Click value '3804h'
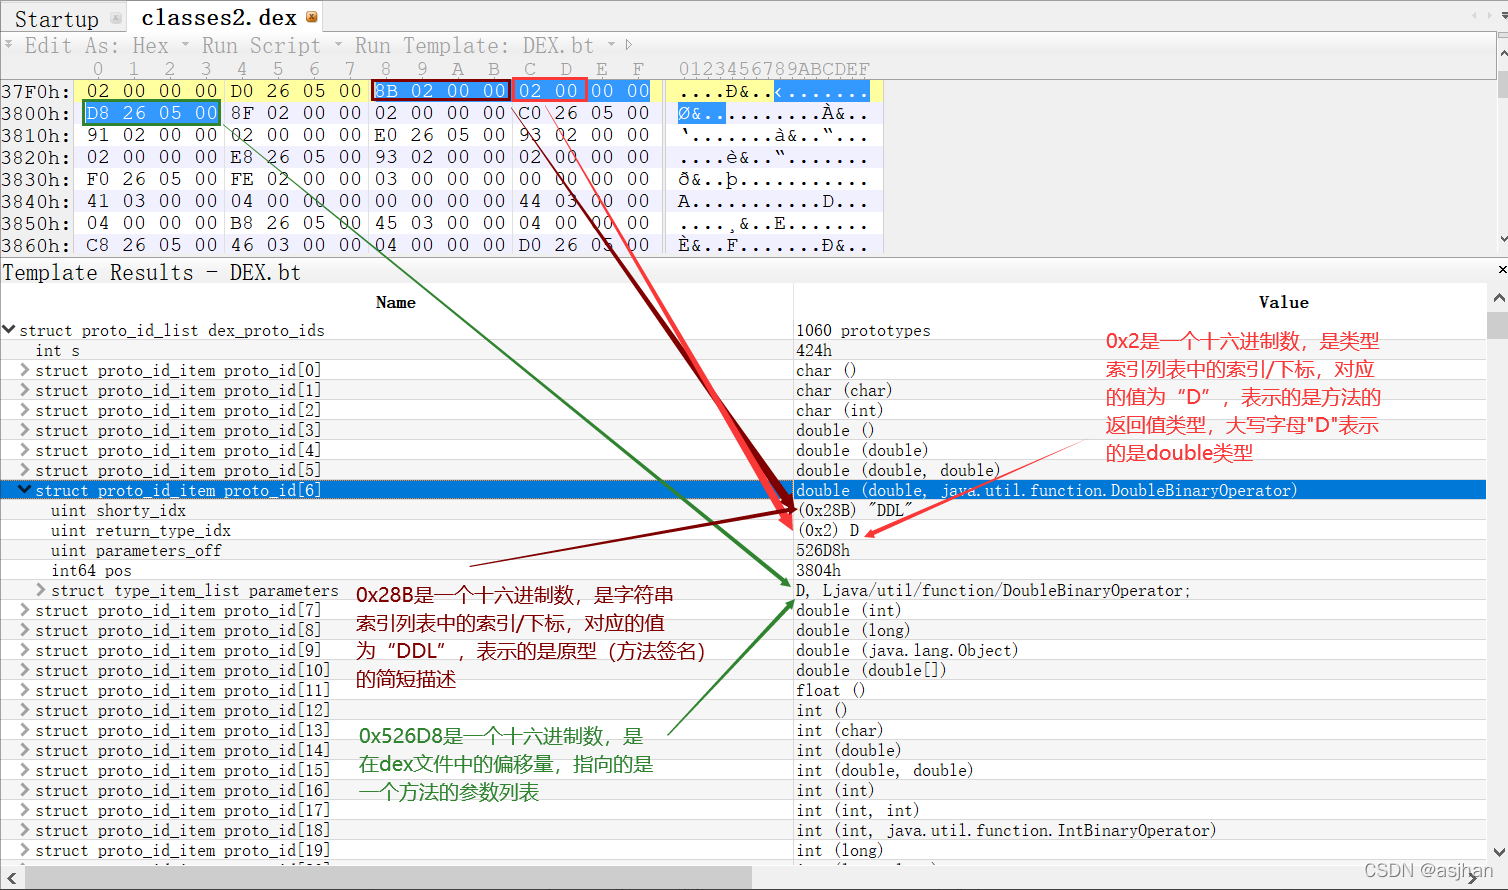Image resolution: width=1508 pixels, height=890 pixels. [x=818, y=570]
